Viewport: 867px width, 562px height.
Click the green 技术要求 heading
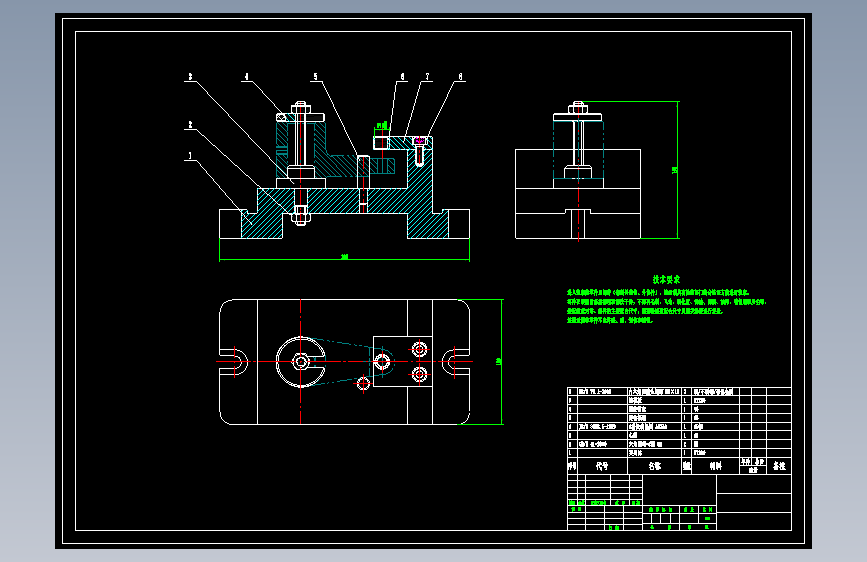(666, 279)
